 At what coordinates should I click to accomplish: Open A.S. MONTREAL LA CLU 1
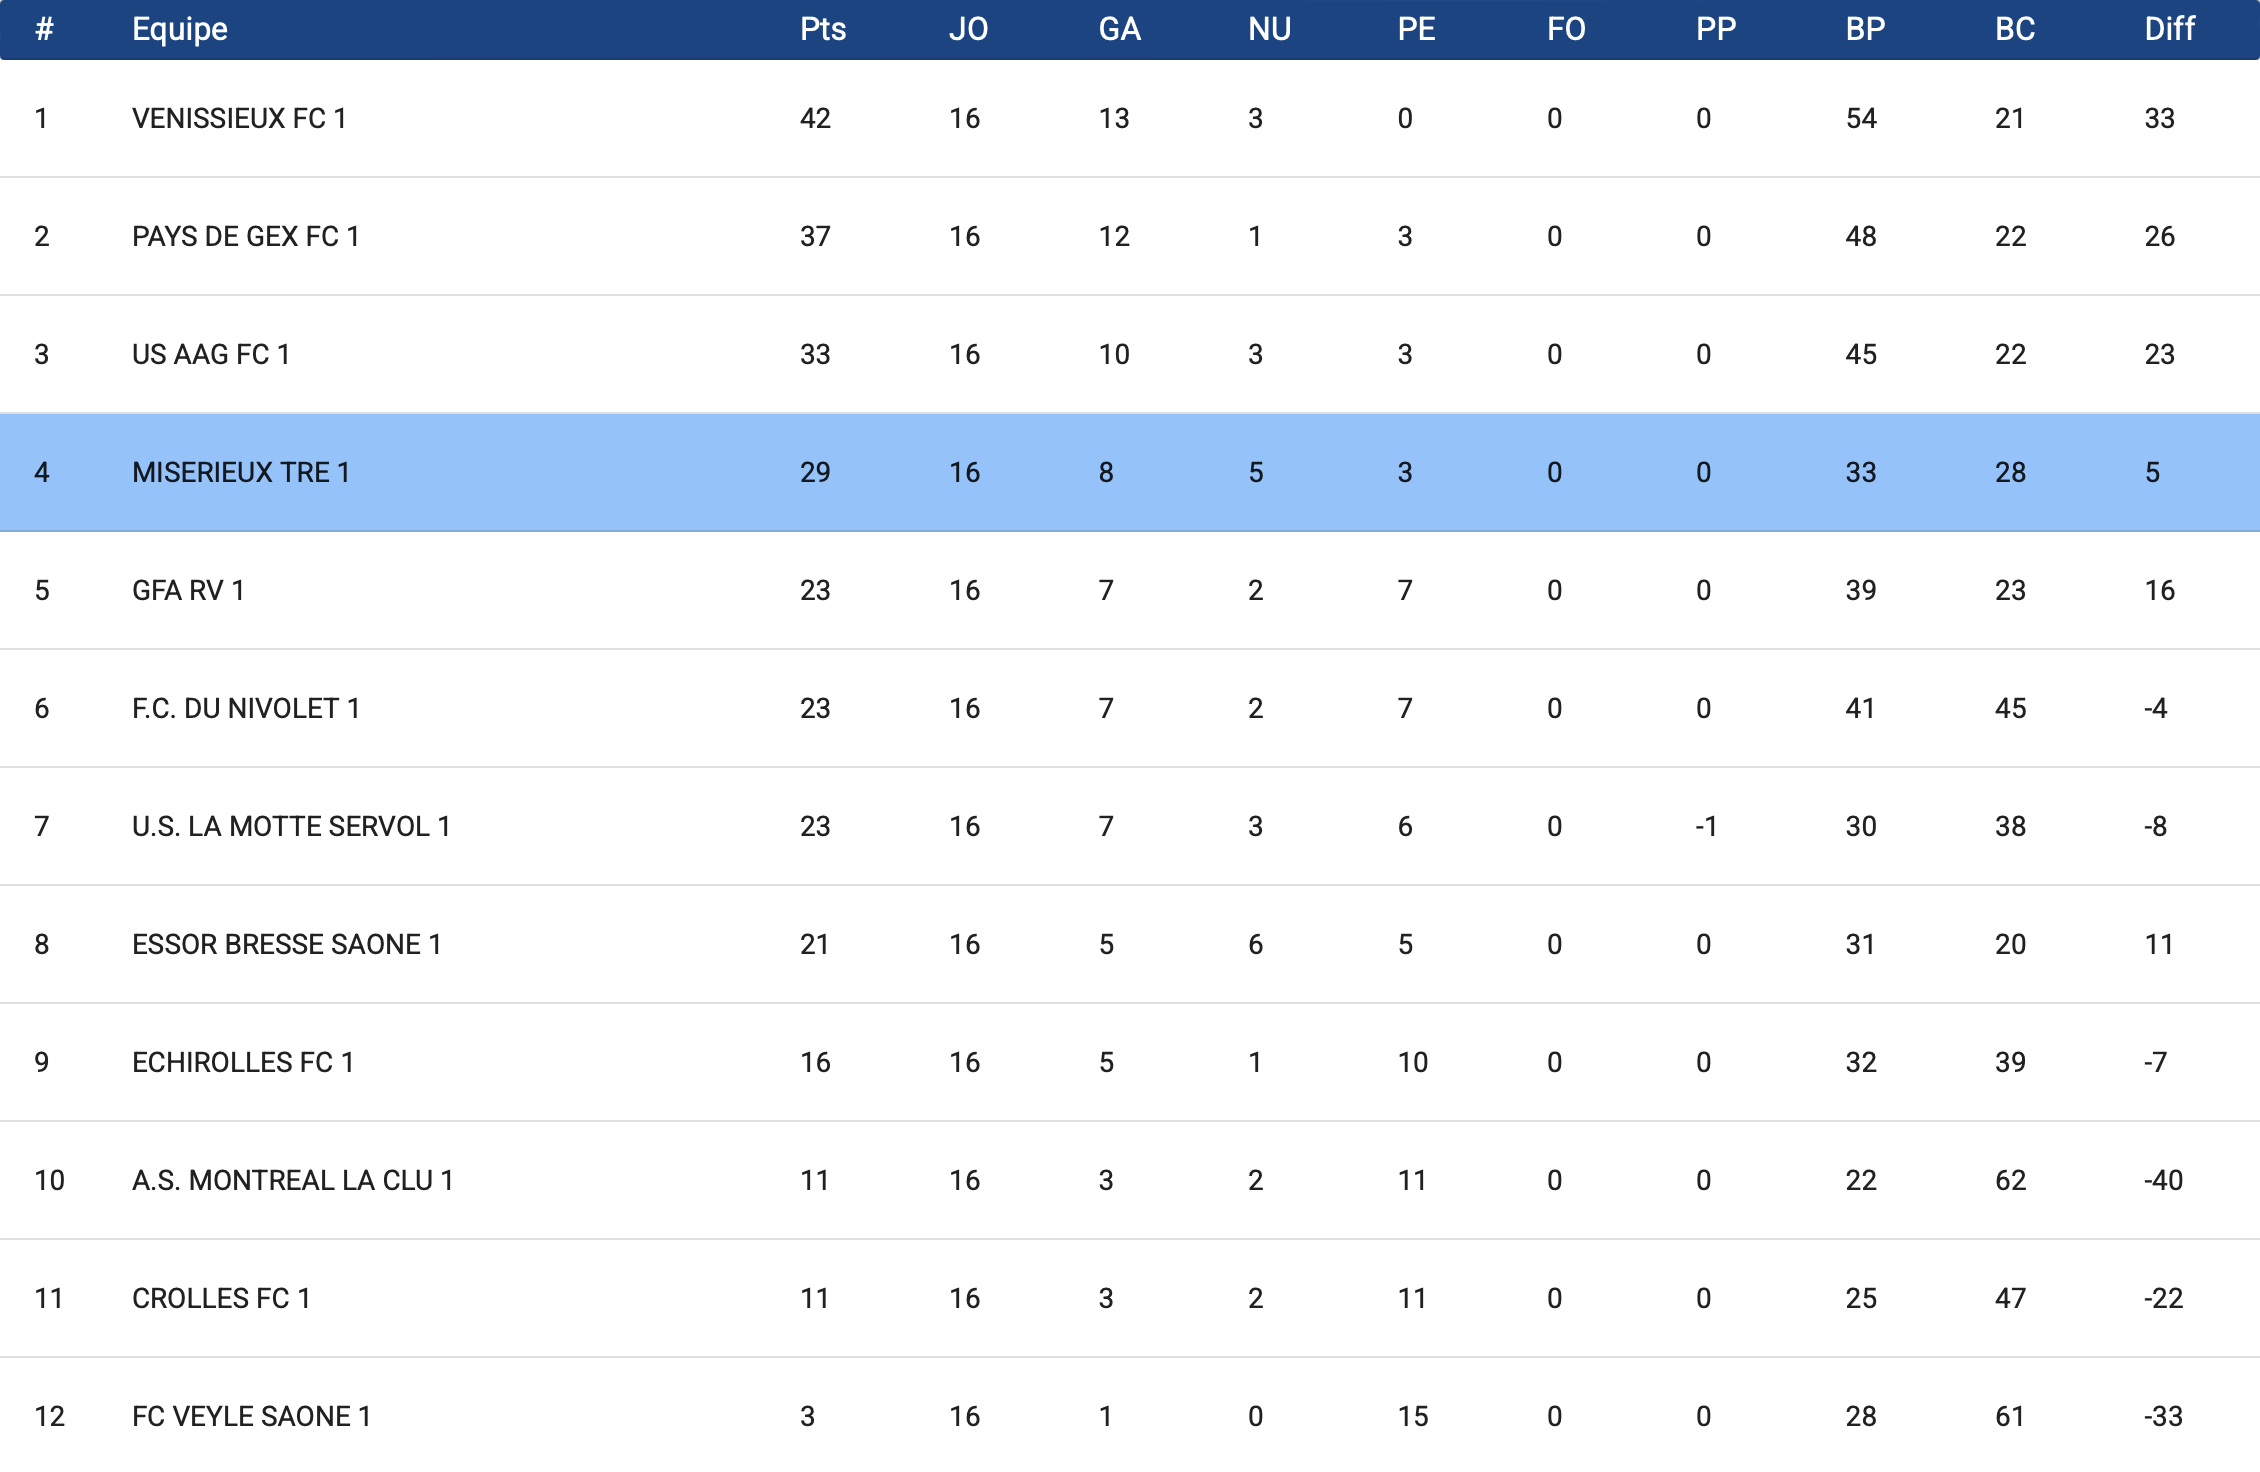tap(292, 1181)
